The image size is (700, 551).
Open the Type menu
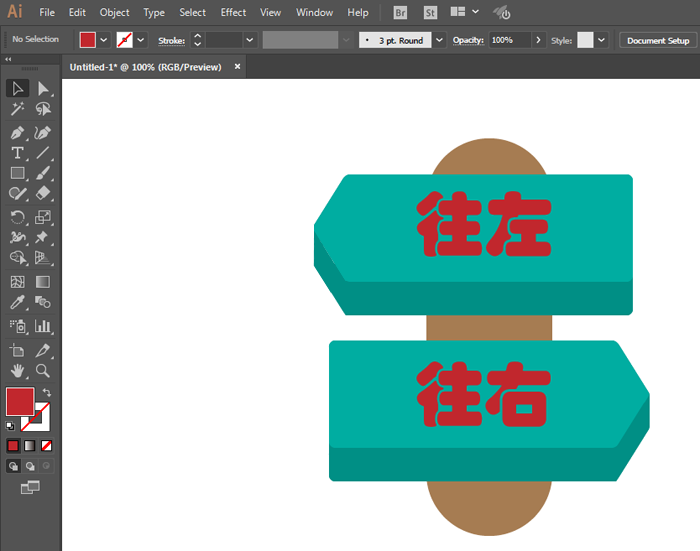[x=154, y=13]
